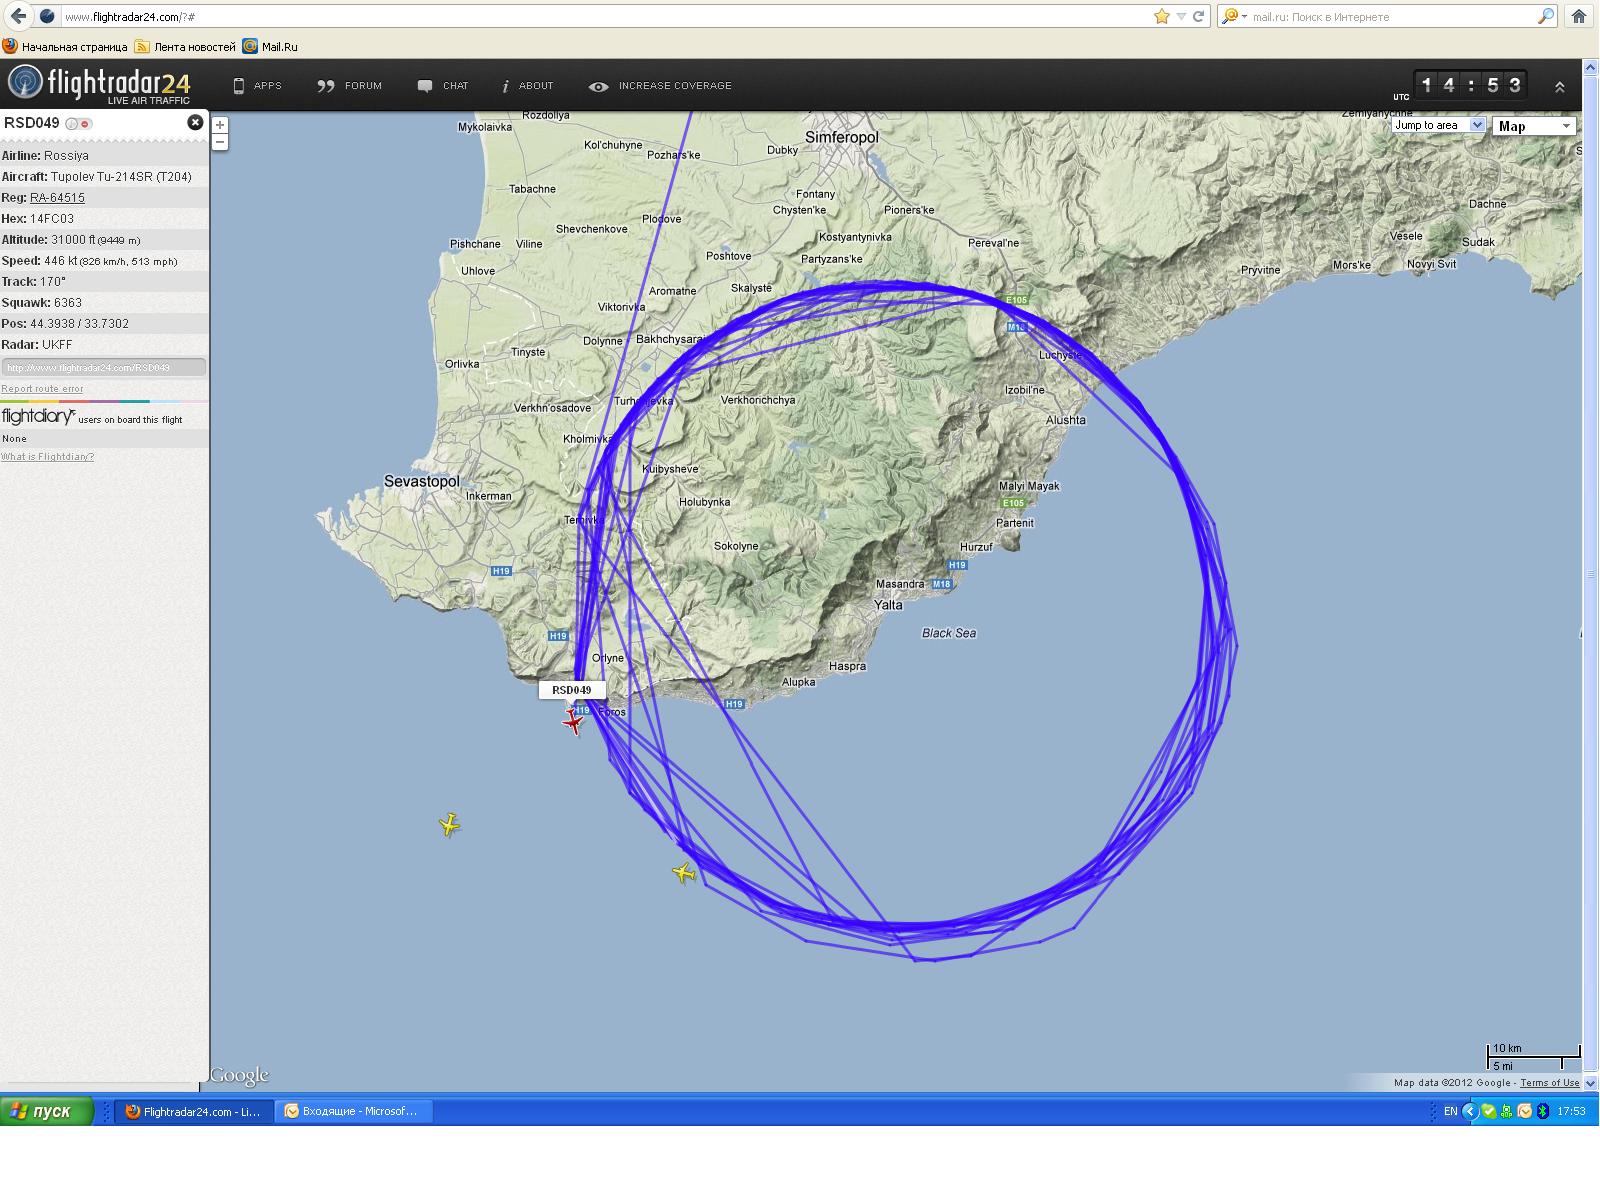
Task: Click the Report route error link
Action: (x=42, y=389)
